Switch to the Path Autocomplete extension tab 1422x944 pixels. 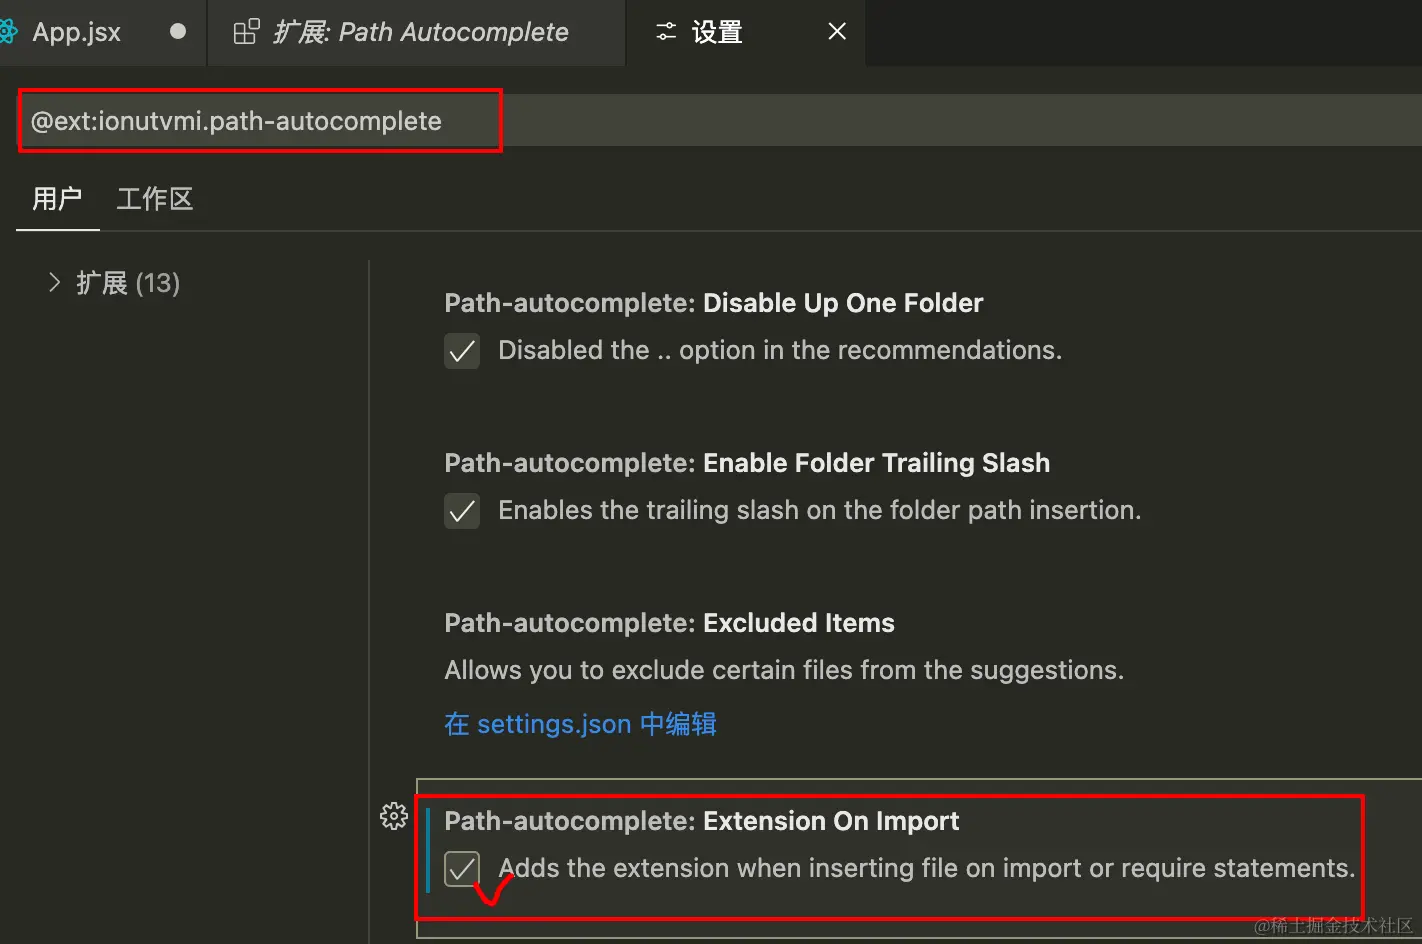point(417,33)
